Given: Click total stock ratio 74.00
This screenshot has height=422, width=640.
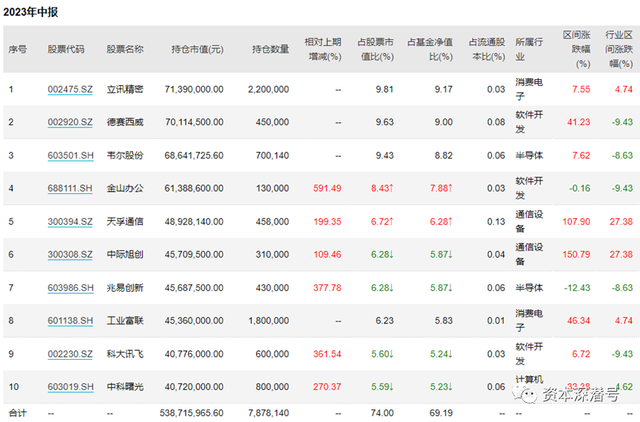Looking at the screenshot, I should click(x=382, y=413).
